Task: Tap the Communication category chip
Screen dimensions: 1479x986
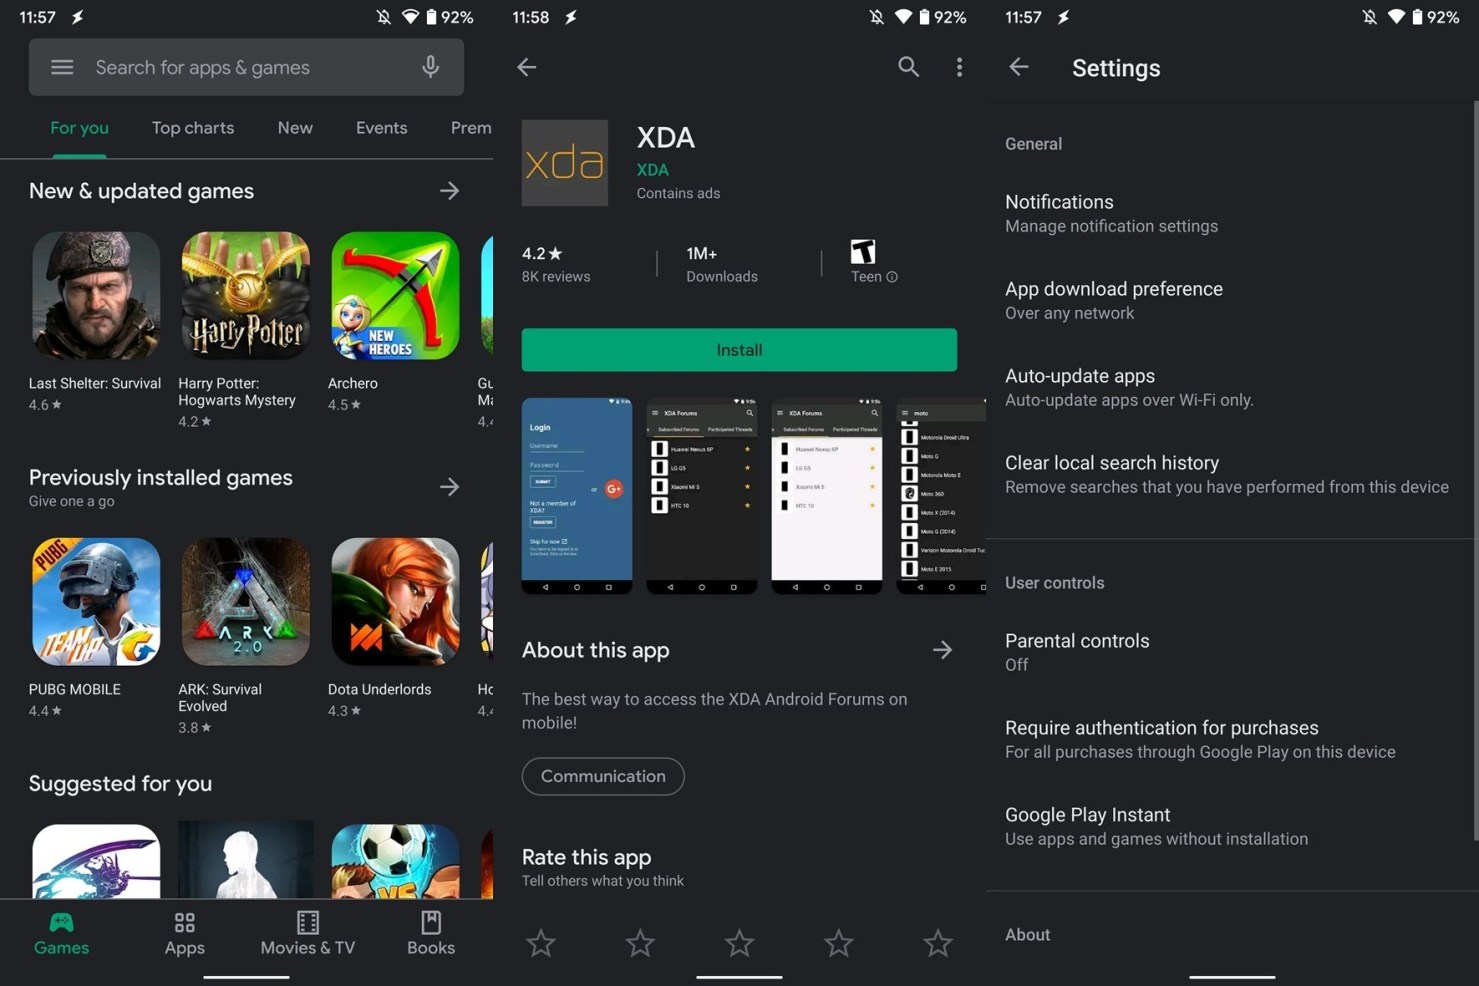Action: [x=603, y=776]
